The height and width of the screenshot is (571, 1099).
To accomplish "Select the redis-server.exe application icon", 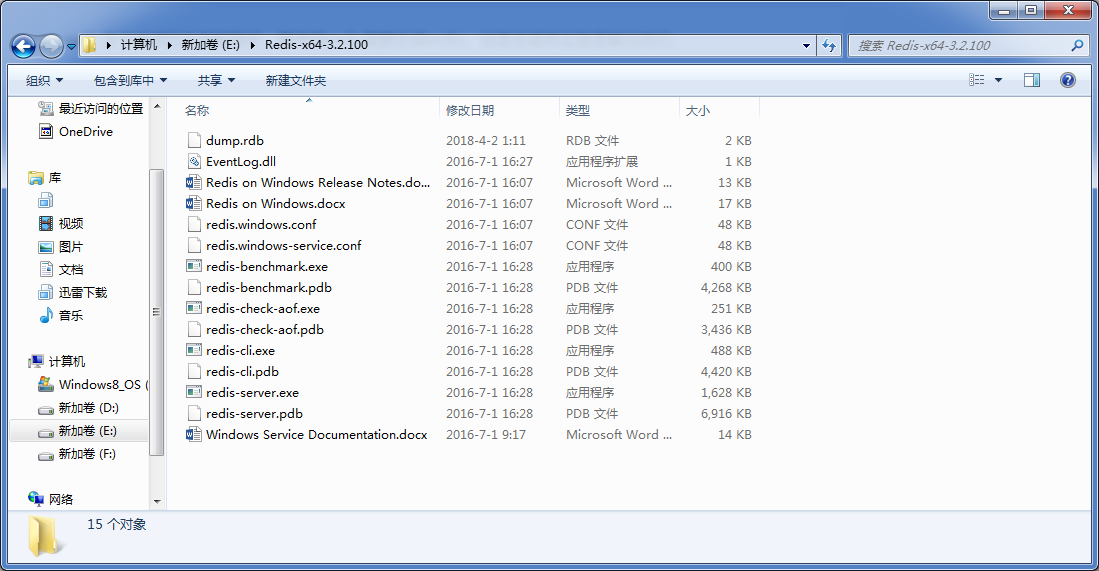I will tap(193, 392).
